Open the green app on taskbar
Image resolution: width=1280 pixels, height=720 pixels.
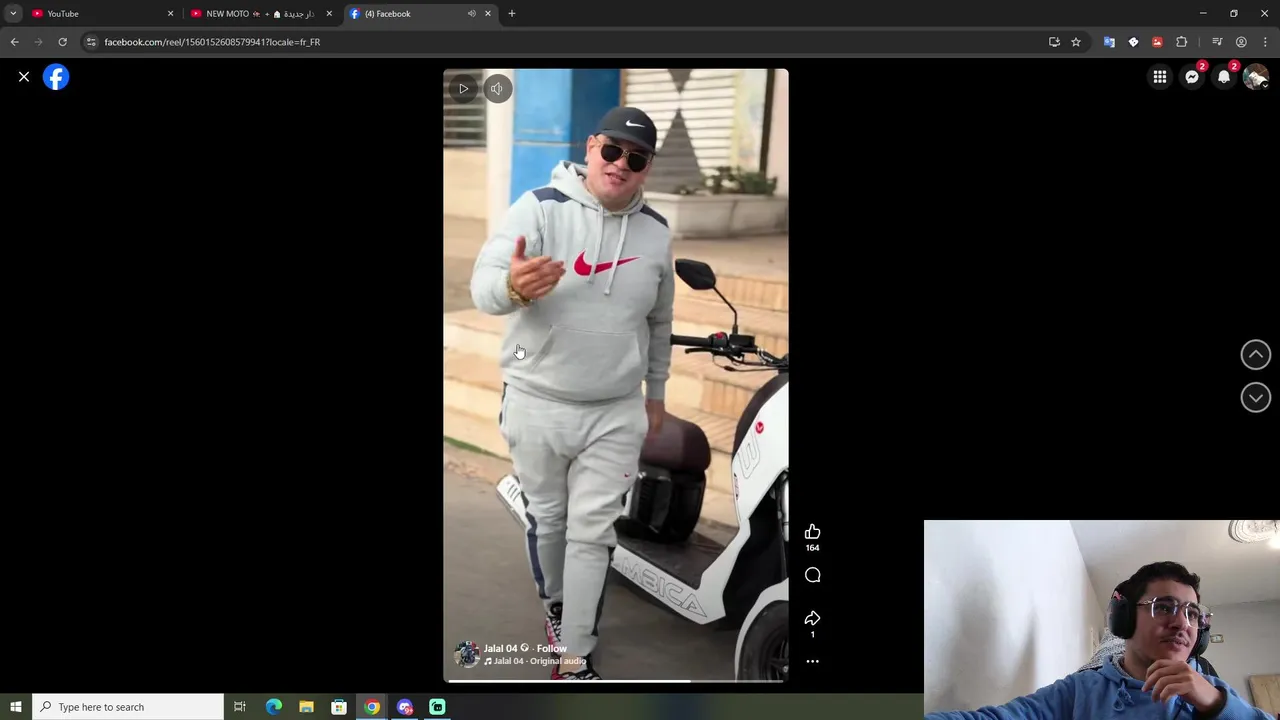tap(437, 707)
